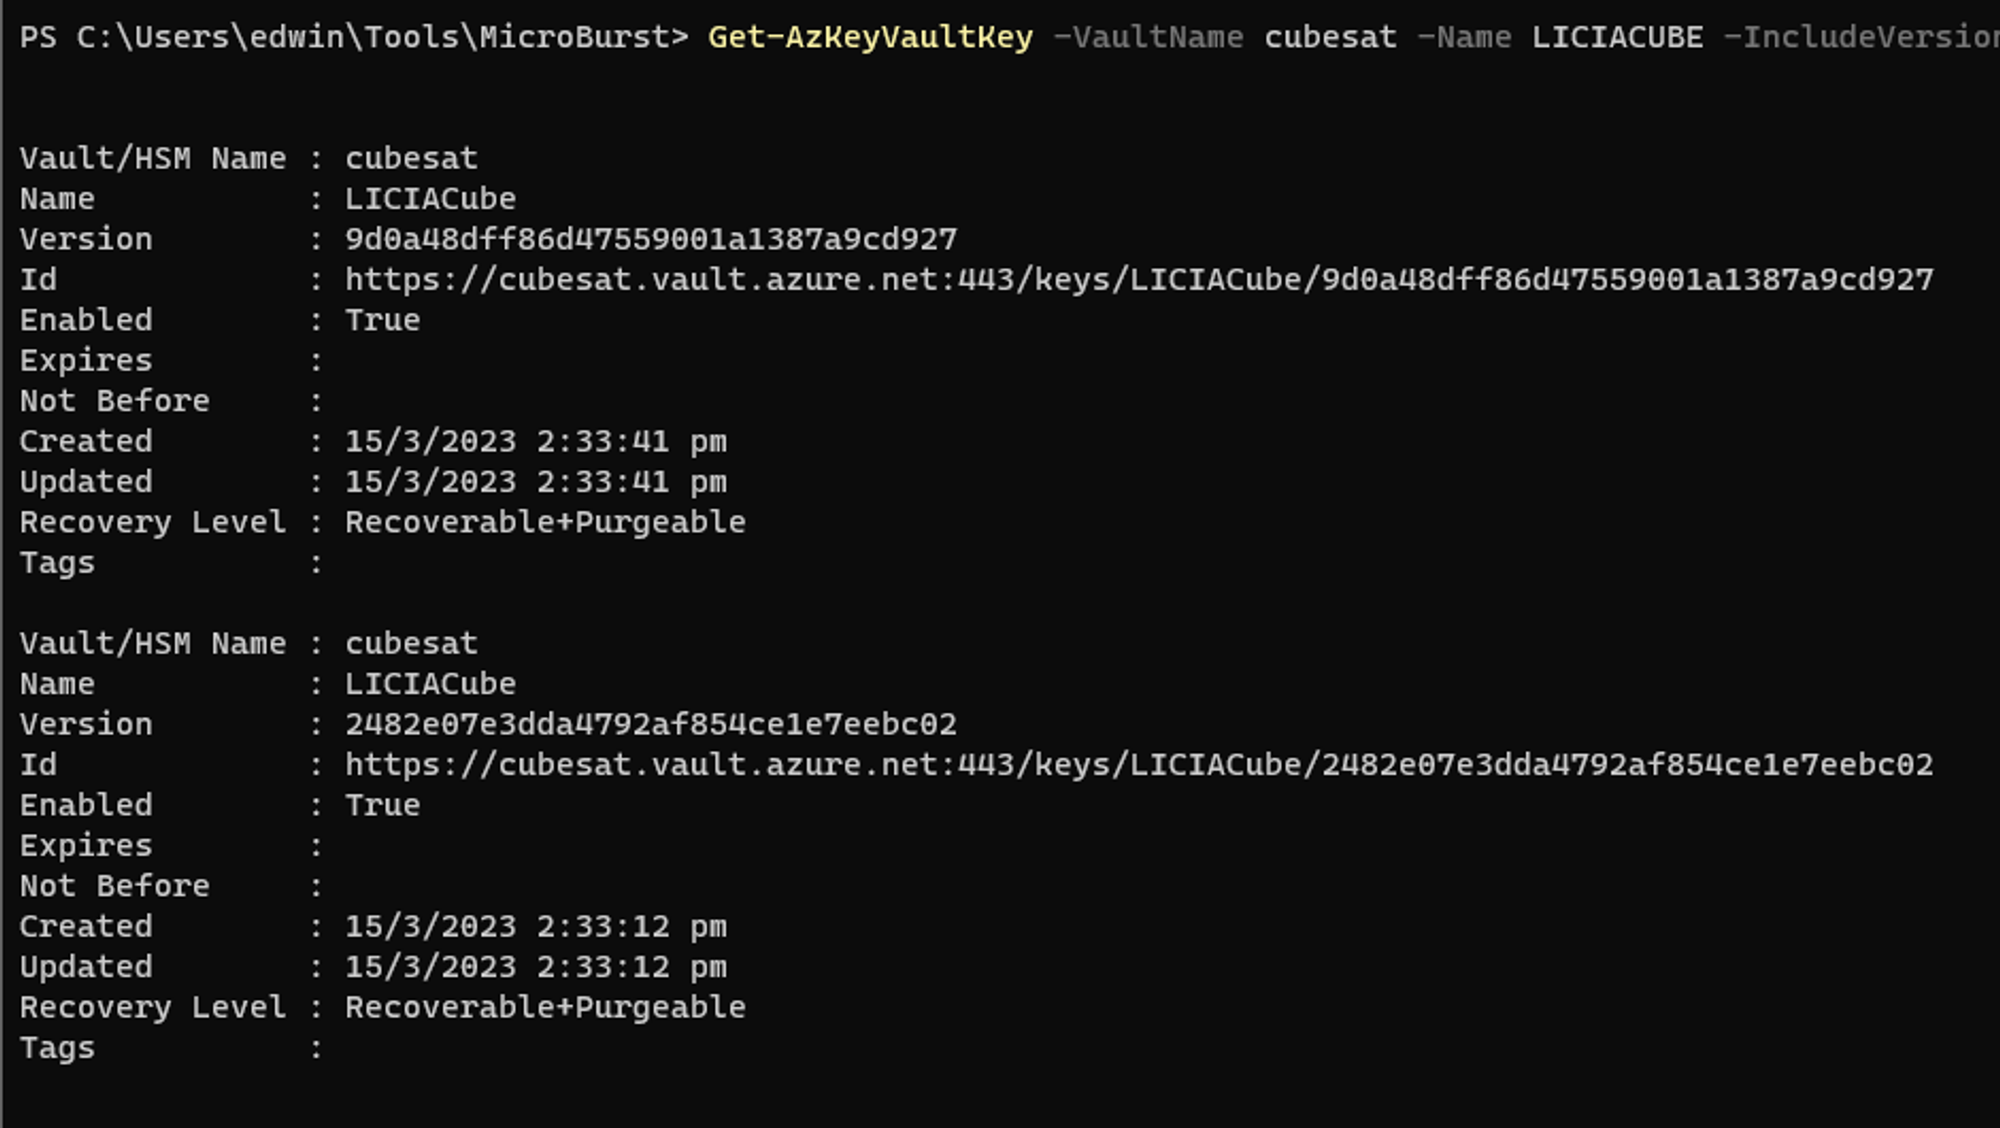Click the -VaultName parameter in the command
2000x1128 pixels.
(x=1149, y=38)
